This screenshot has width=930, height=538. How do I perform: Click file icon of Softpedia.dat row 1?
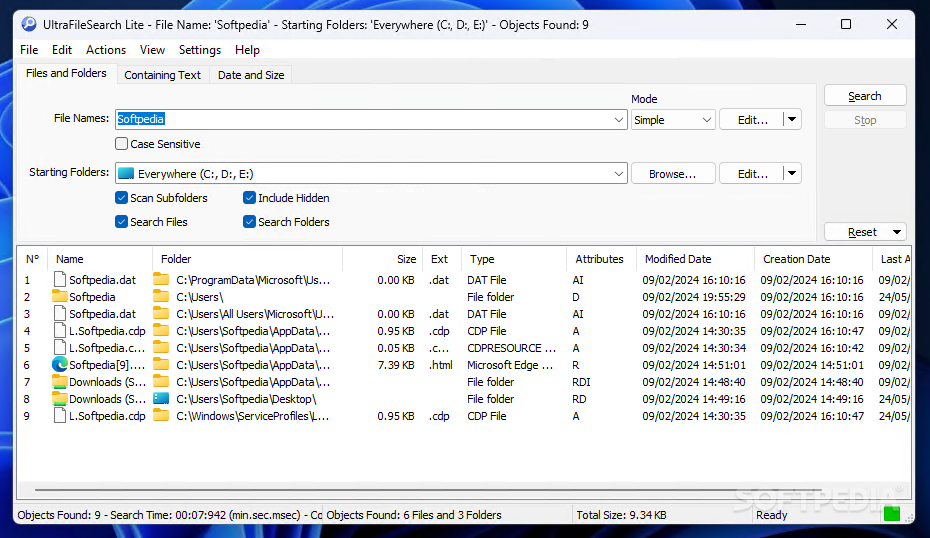pos(59,279)
